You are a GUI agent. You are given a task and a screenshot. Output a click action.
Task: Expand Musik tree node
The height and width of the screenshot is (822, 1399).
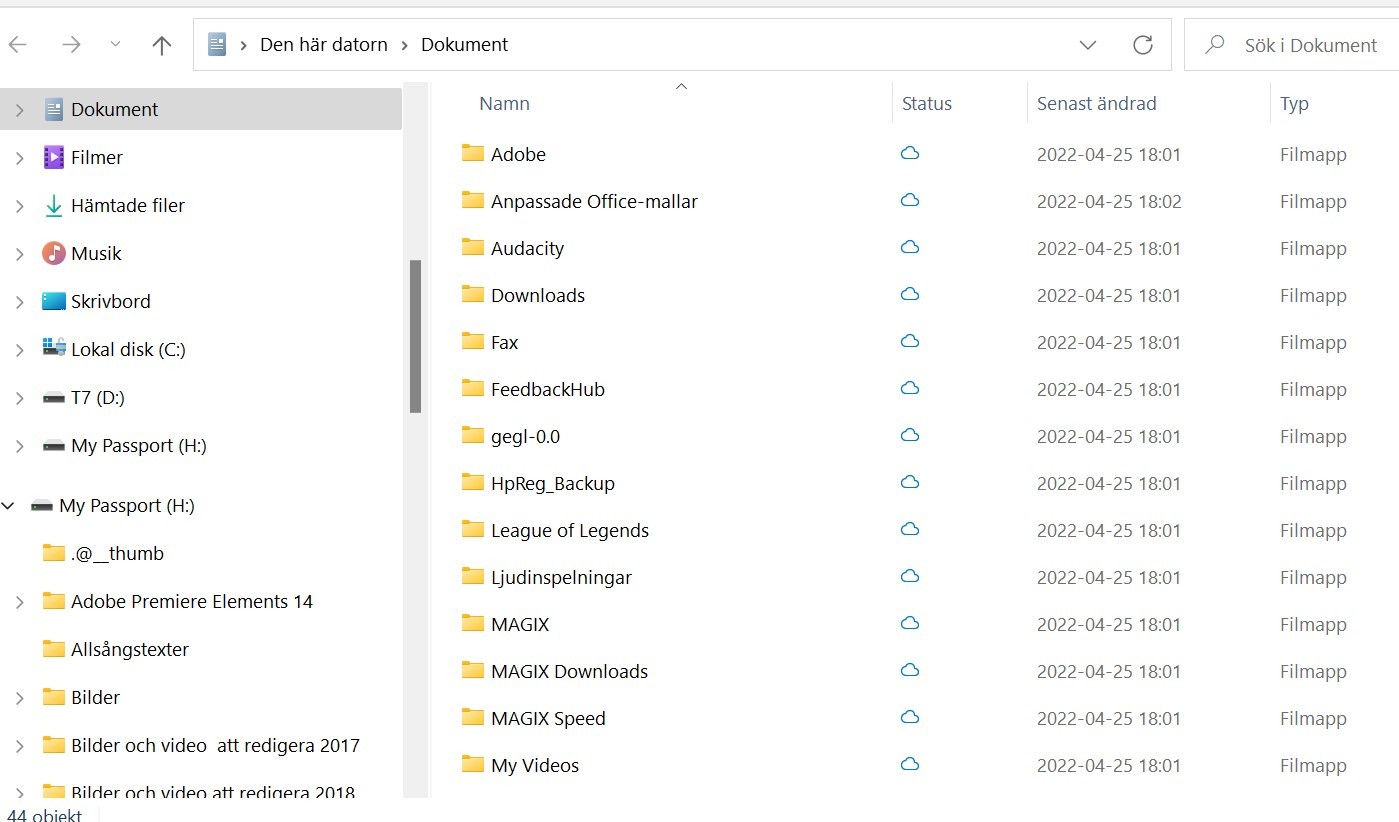click(x=19, y=254)
